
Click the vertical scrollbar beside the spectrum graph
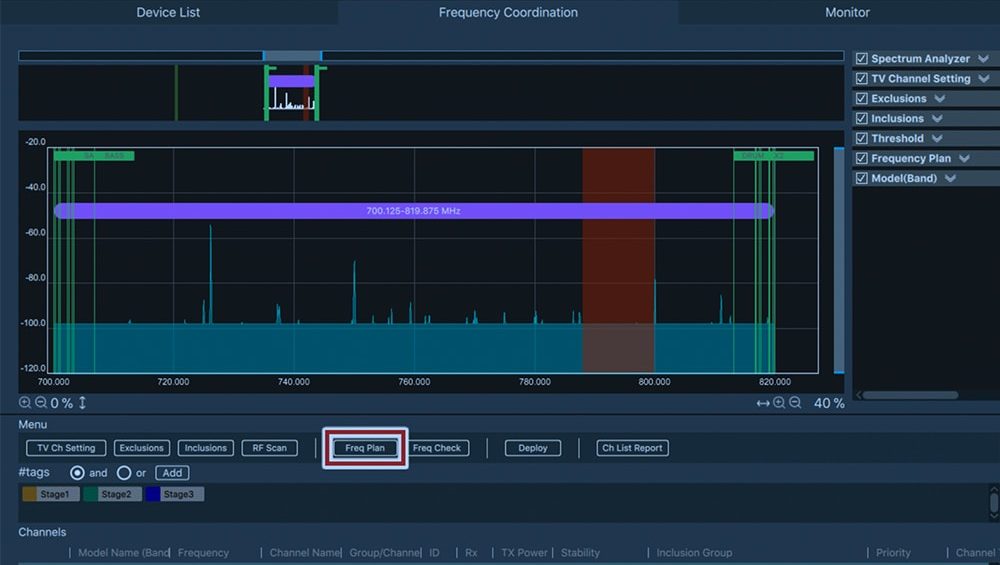[x=839, y=260]
